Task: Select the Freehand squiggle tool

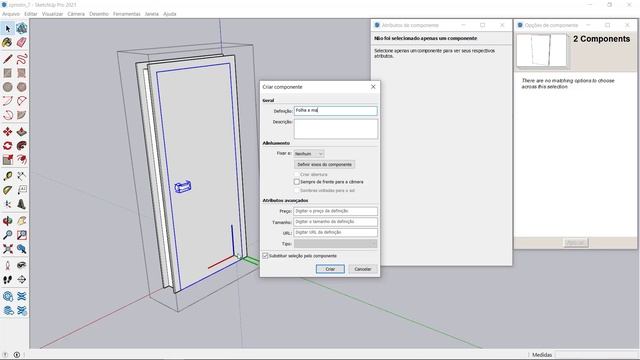Action: pos(22,59)
